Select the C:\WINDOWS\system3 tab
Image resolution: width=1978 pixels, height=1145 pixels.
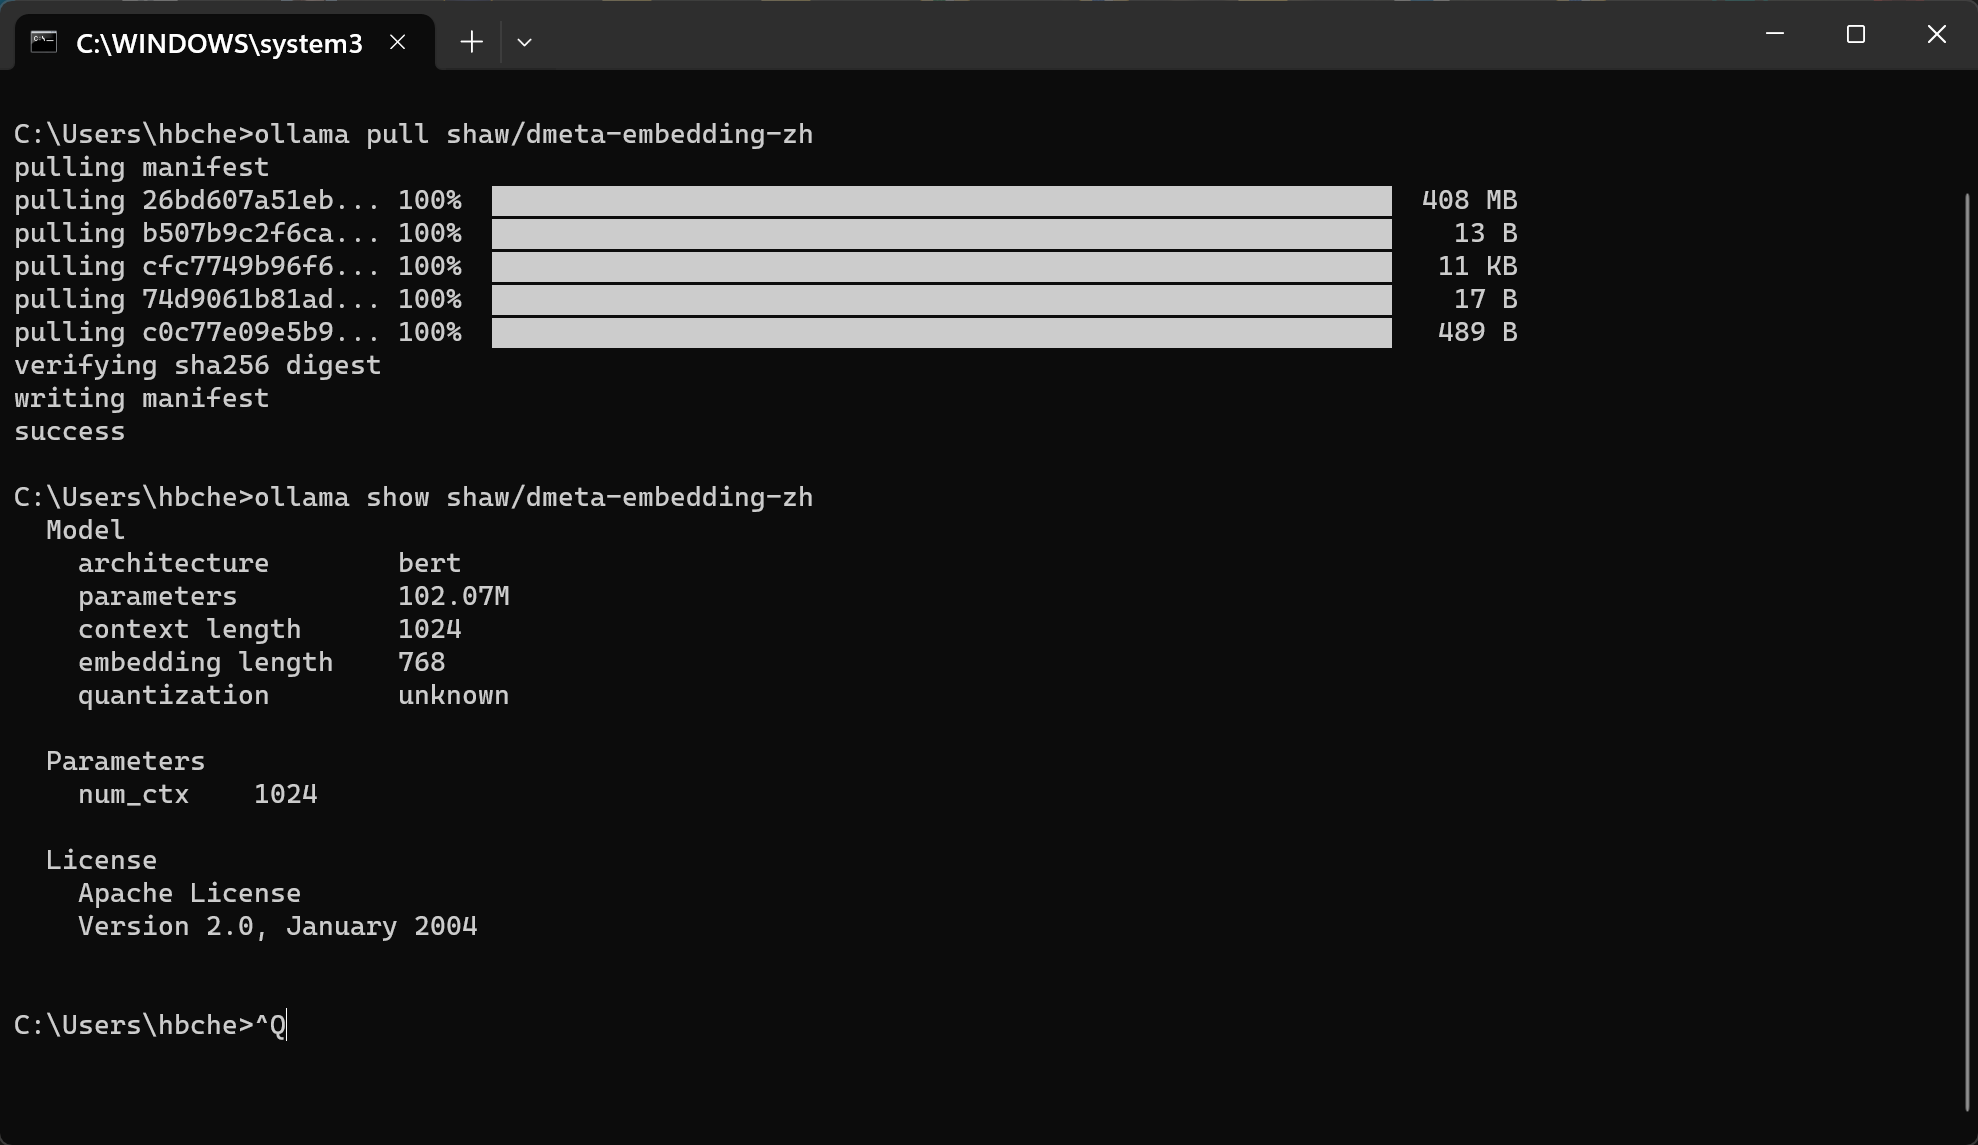pos(219,43)
